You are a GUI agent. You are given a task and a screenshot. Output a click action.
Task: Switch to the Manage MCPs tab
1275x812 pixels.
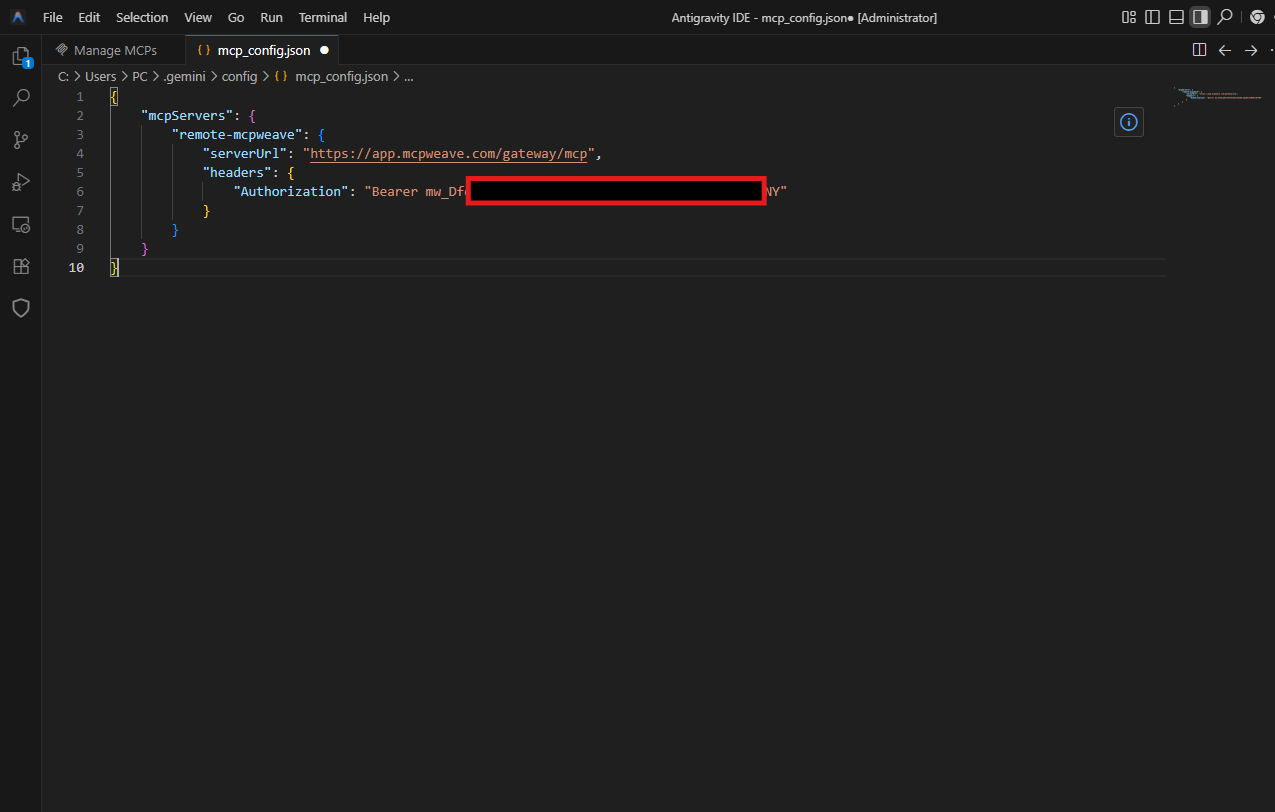click(114, 50)
